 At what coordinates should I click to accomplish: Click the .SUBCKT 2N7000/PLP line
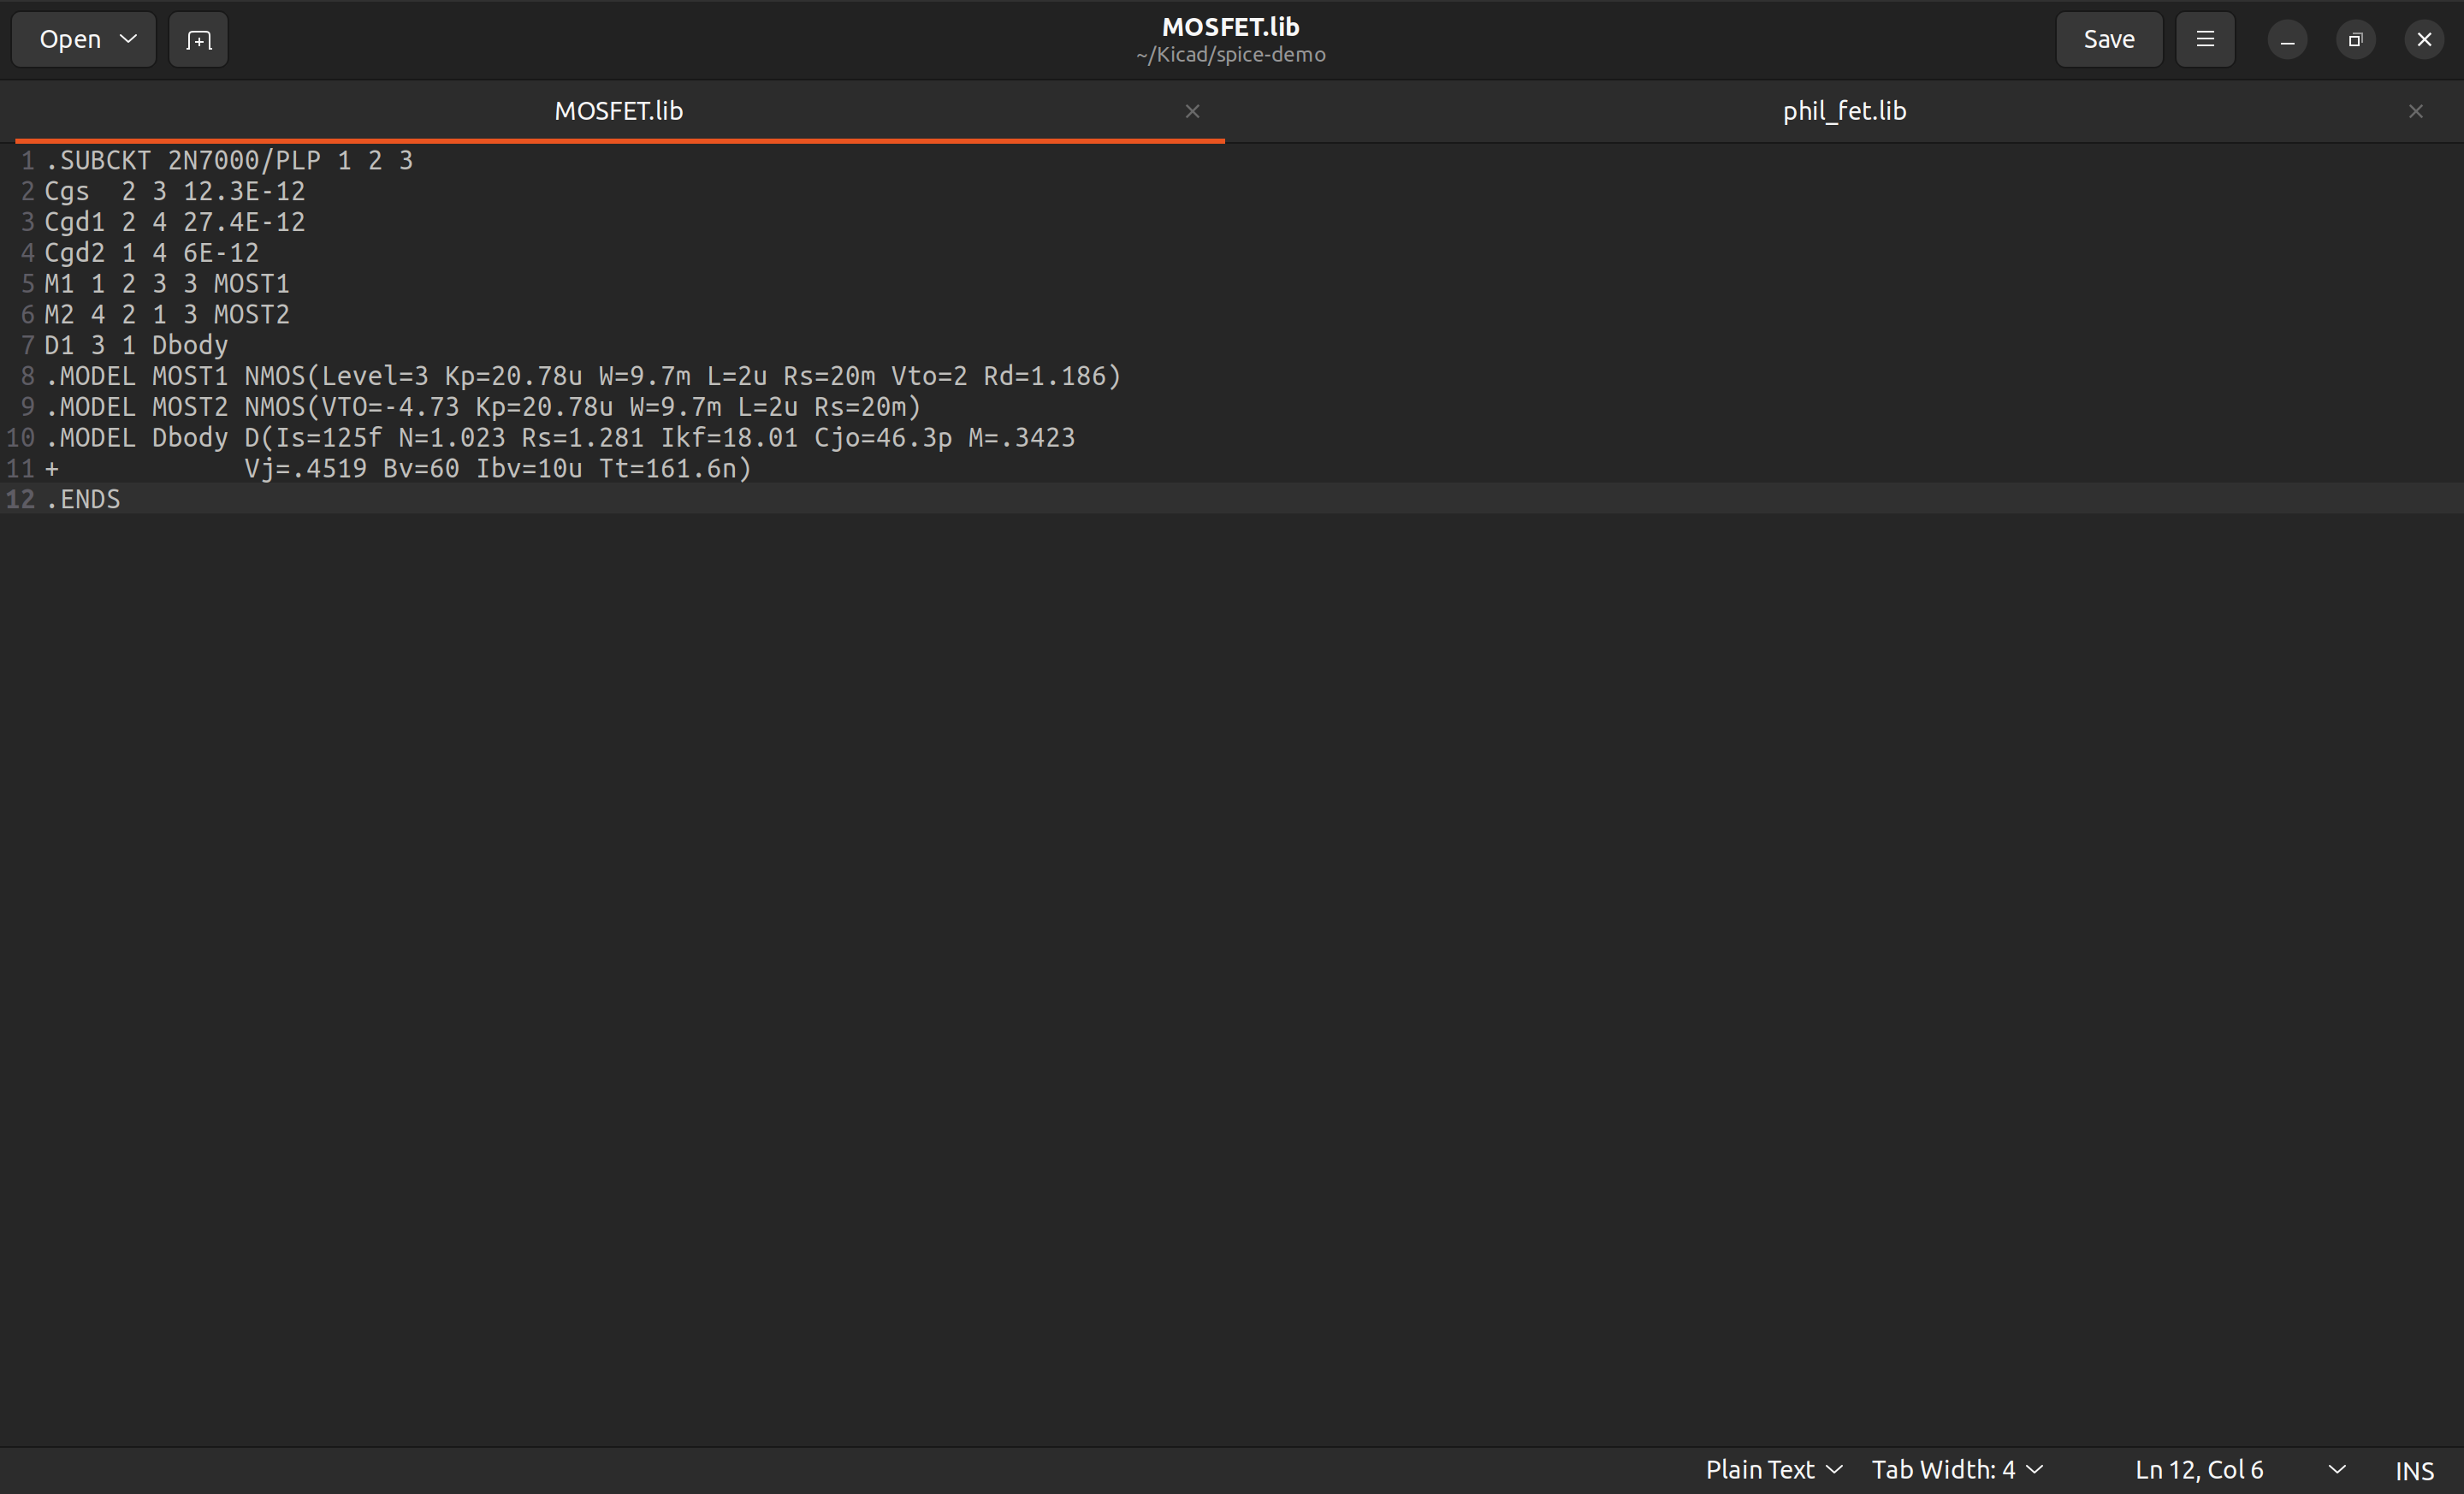[230, 161]
